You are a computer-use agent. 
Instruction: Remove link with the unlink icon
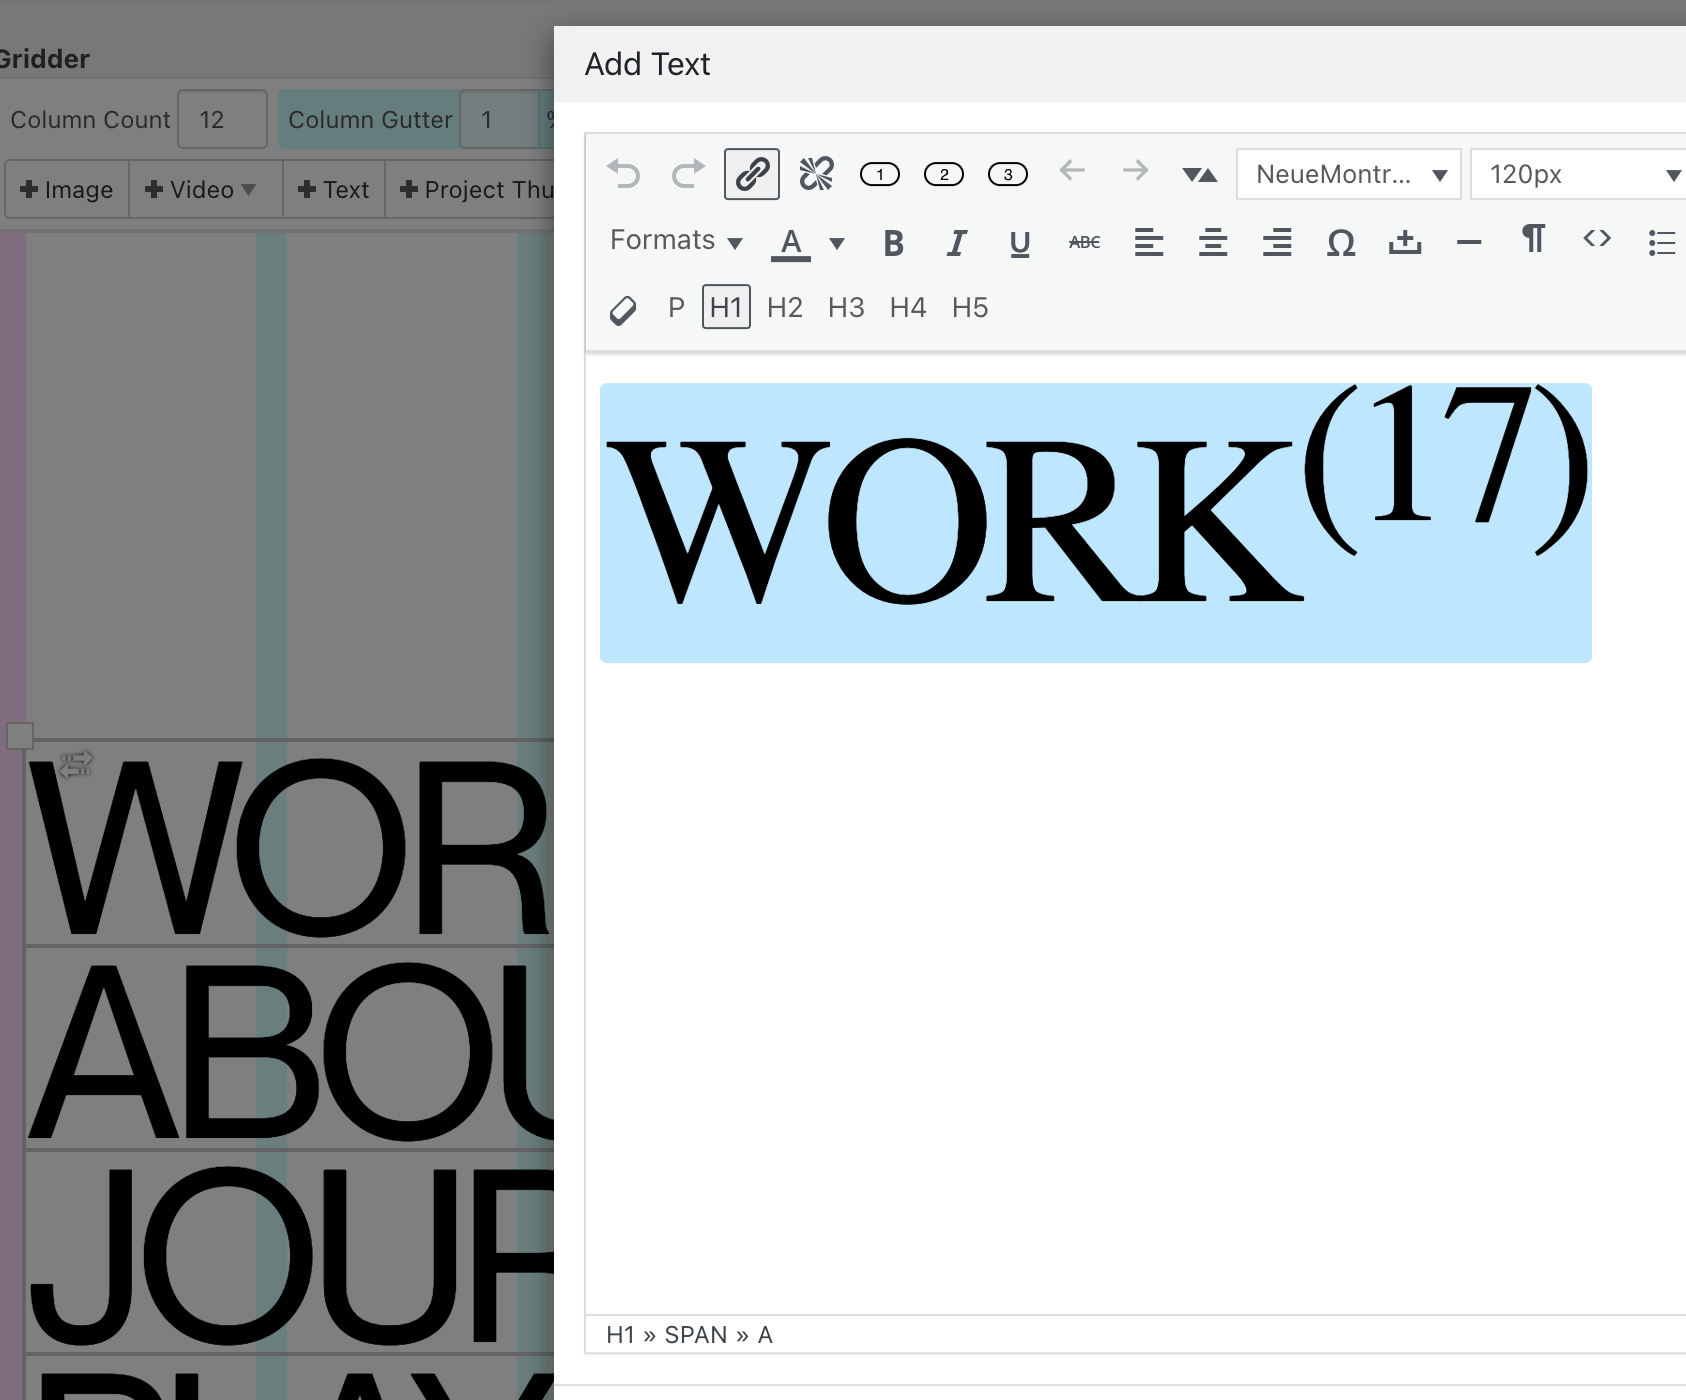[816, 174]
